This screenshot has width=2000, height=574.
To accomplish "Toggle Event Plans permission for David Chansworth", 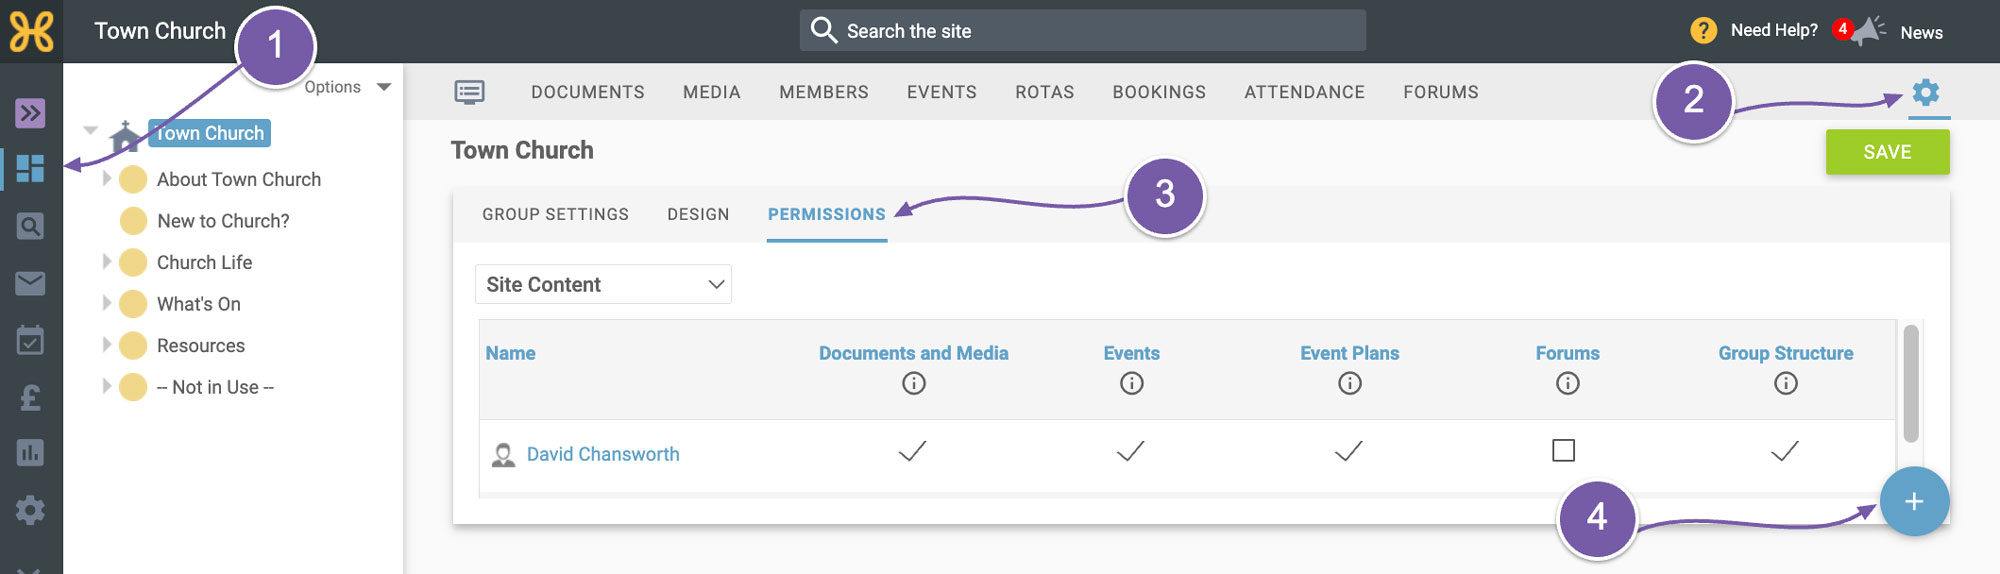I will tap(1349, 451).
